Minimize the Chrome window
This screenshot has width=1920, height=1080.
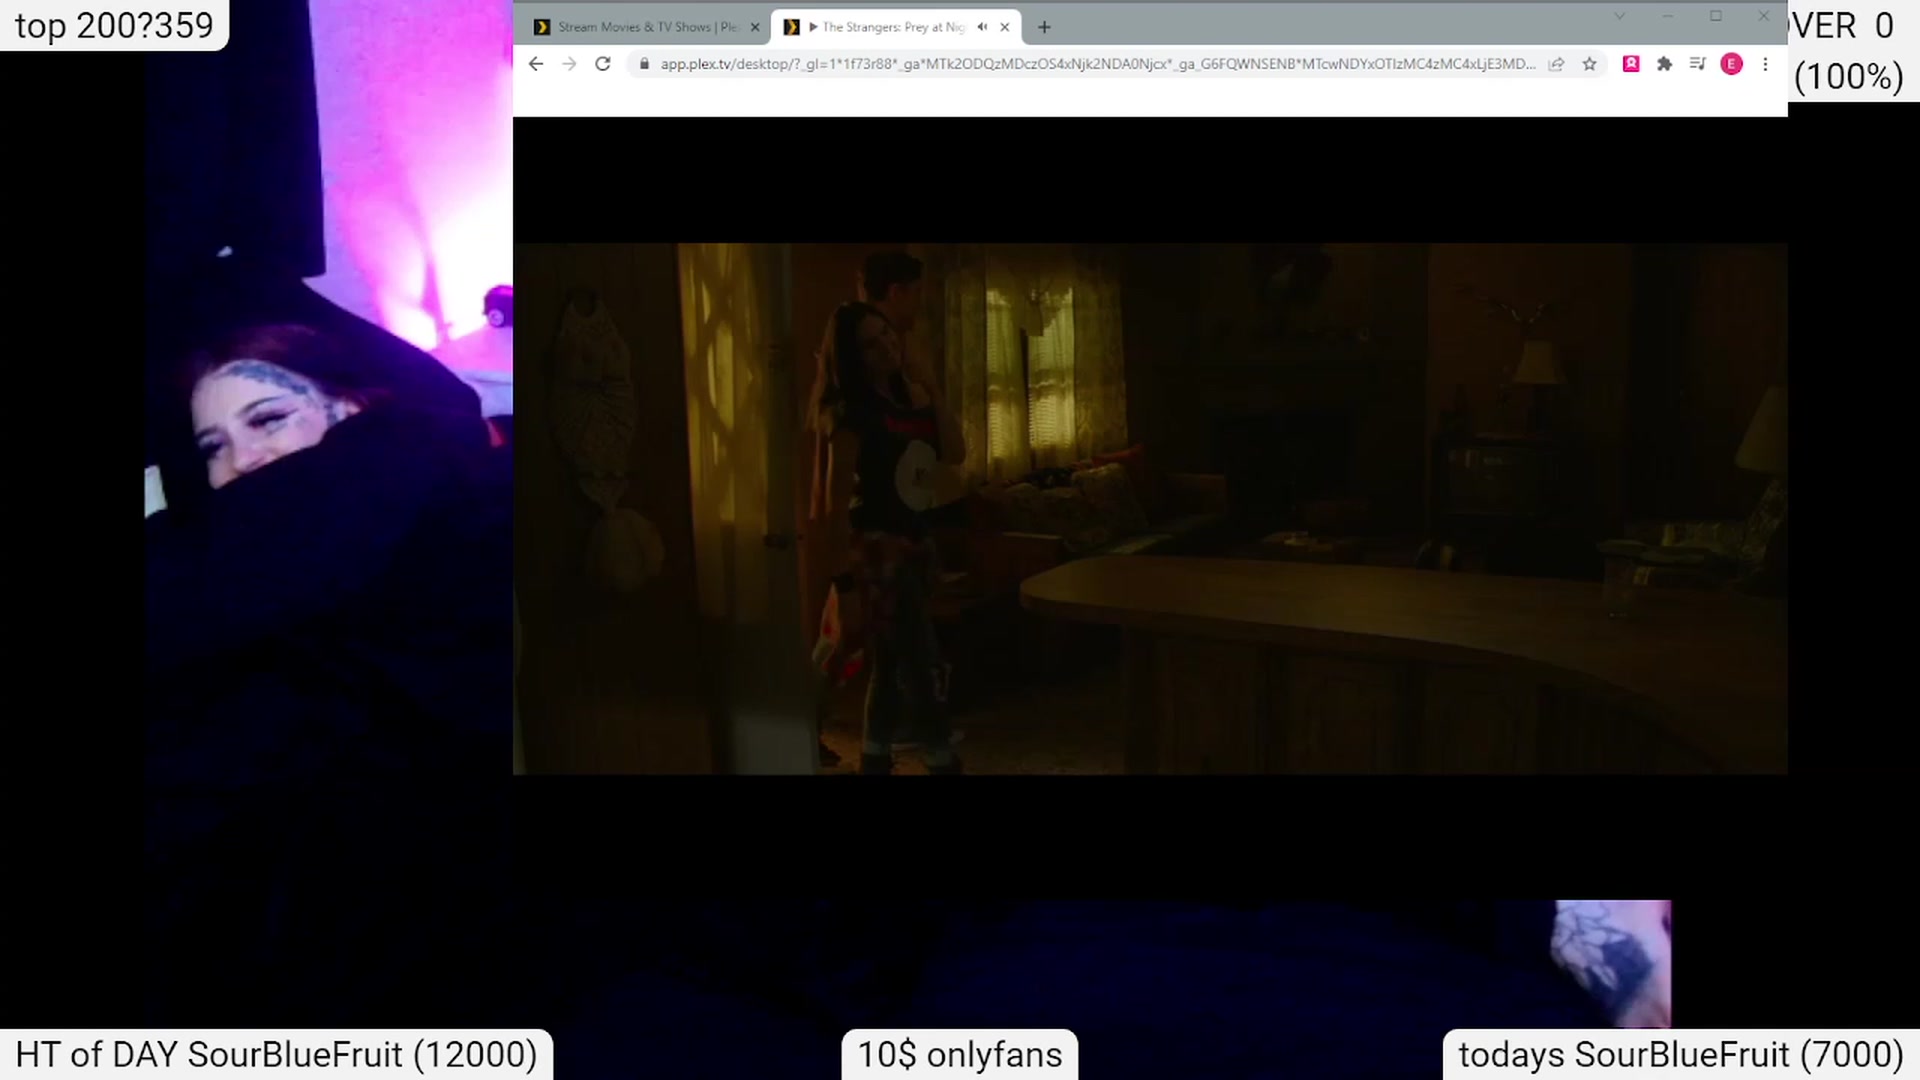point(1667,16)
